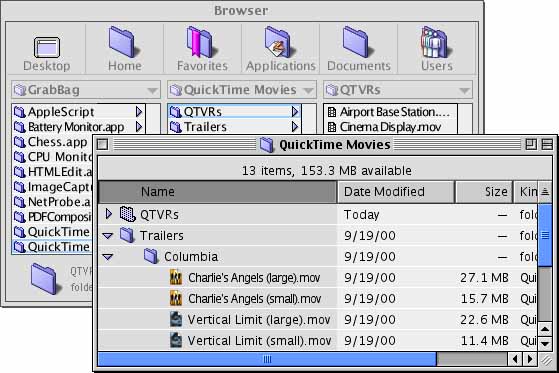Toggle sort order button above scrollbar
Viewport: 559px width, 373px height.
545,192
